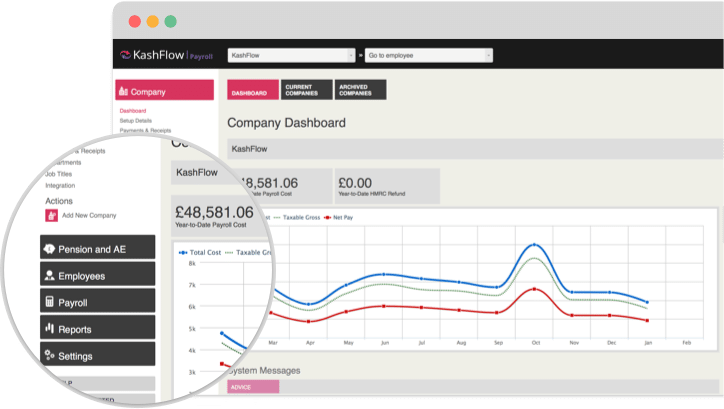Viewport: 724px width, 409px height.
Task: Toggle Net Pay series in legend
Action: (338, 214)
